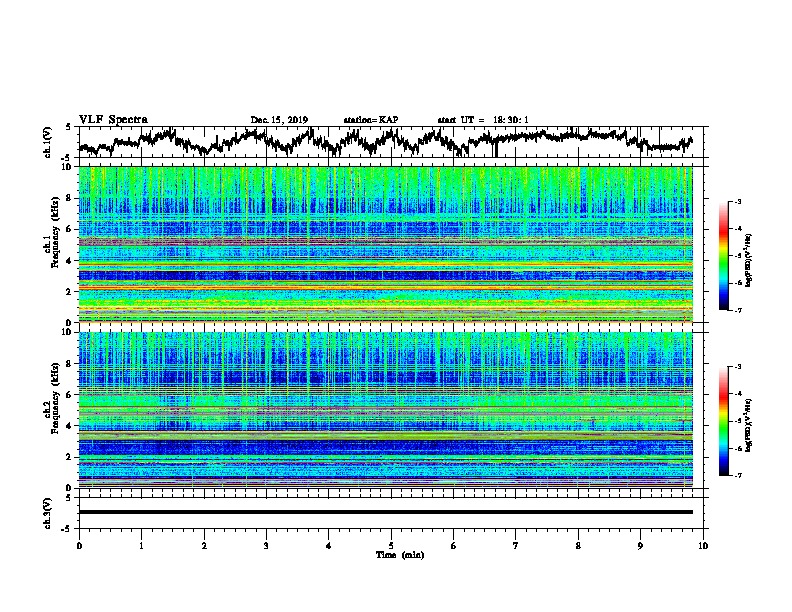Click time axis tick label '10'
792x612 pixels.
click(703, 546)
